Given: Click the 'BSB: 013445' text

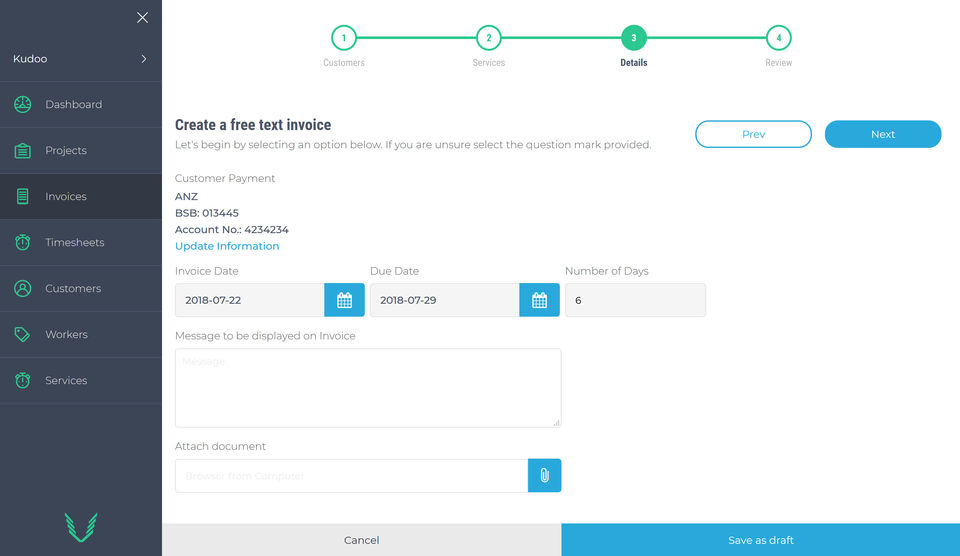Looking at the screenshot, I should pos(207,213).
